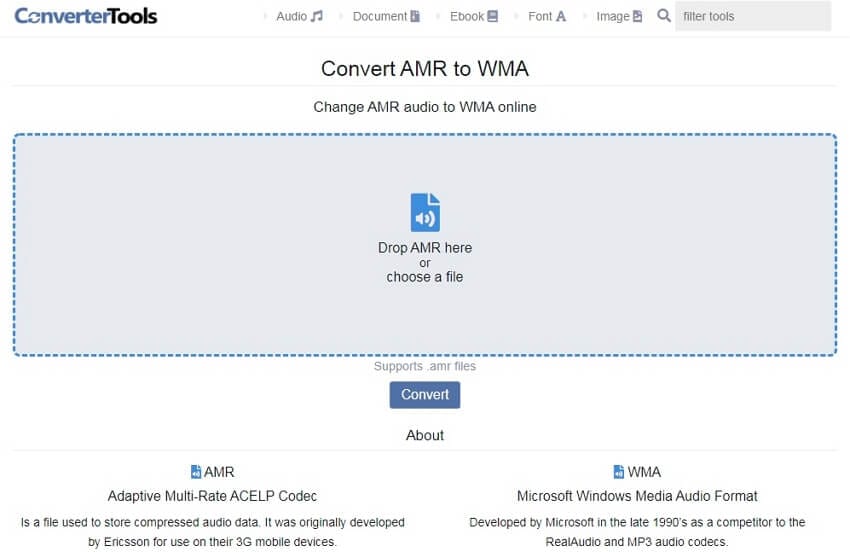Image resolution: width=850 pixels, height=552 pixels.
Task: Open the Image tools menu
Action: click(612, 16)
